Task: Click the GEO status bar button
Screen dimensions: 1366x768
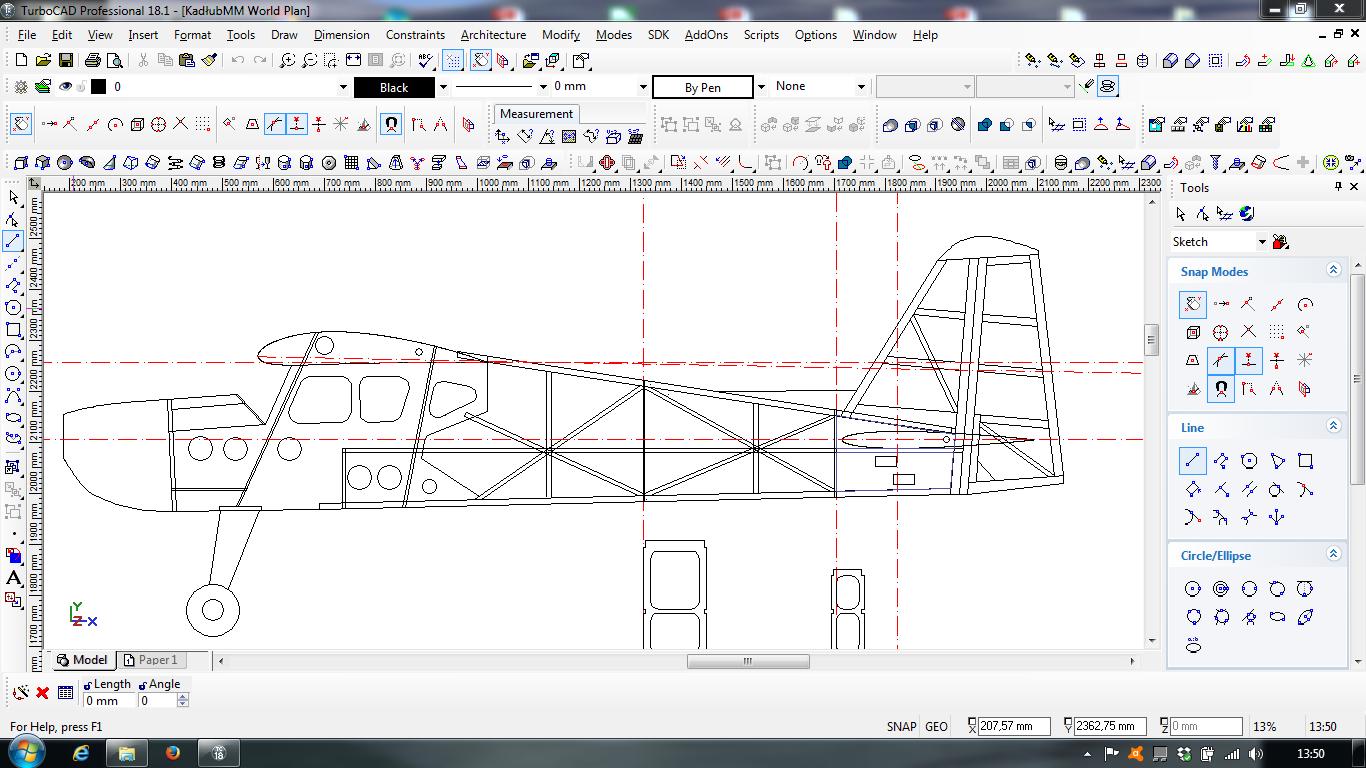Action: [x=936, y=727]
